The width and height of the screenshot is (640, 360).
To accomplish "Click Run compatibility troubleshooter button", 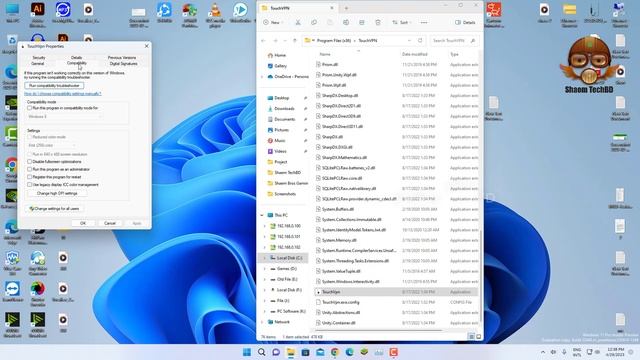I will pos(54,86).
